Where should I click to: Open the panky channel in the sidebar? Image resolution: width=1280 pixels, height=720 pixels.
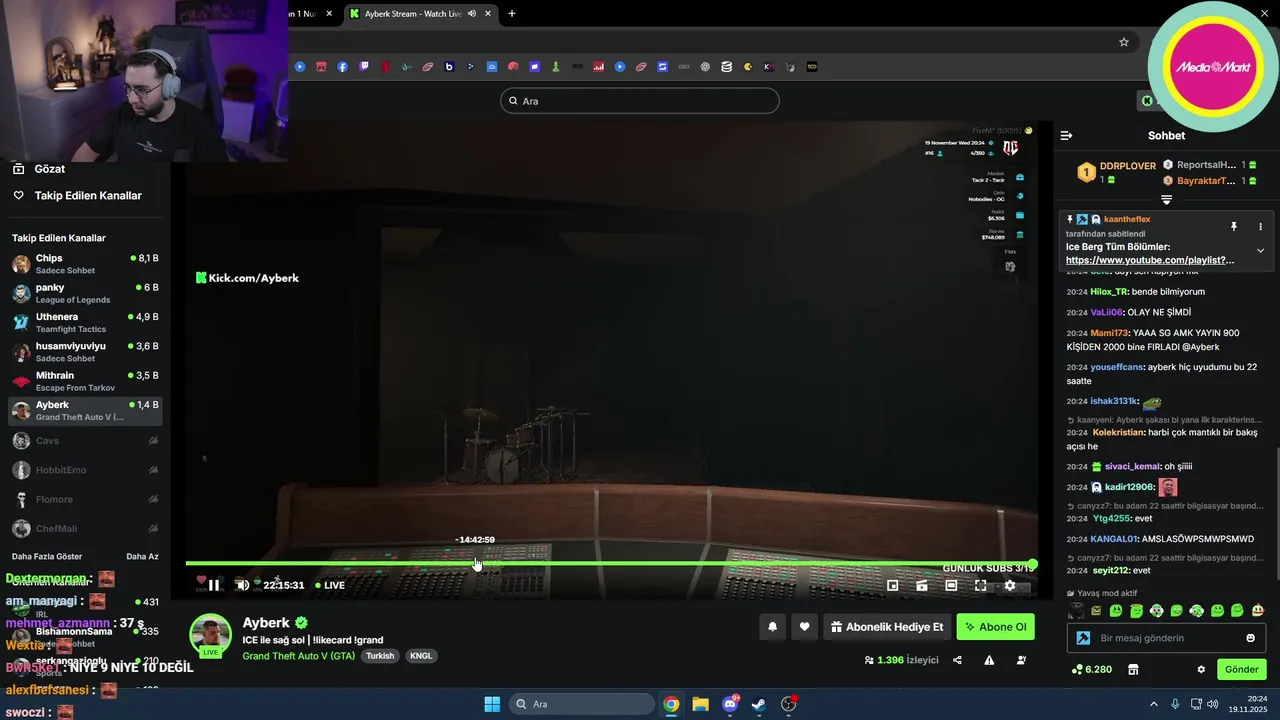(x=85, y=293)
